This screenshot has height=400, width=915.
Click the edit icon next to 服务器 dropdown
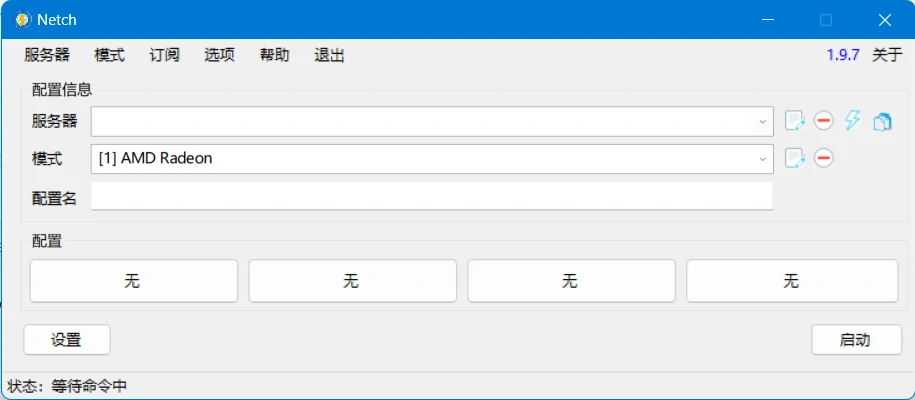pyautogui.click(x=795, y=121)
